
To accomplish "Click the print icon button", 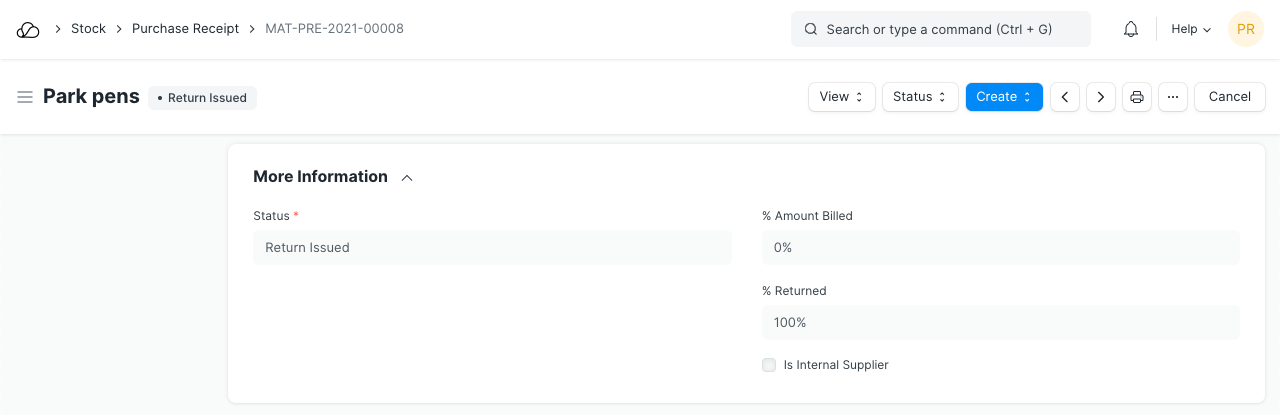I will point(1137,97).
